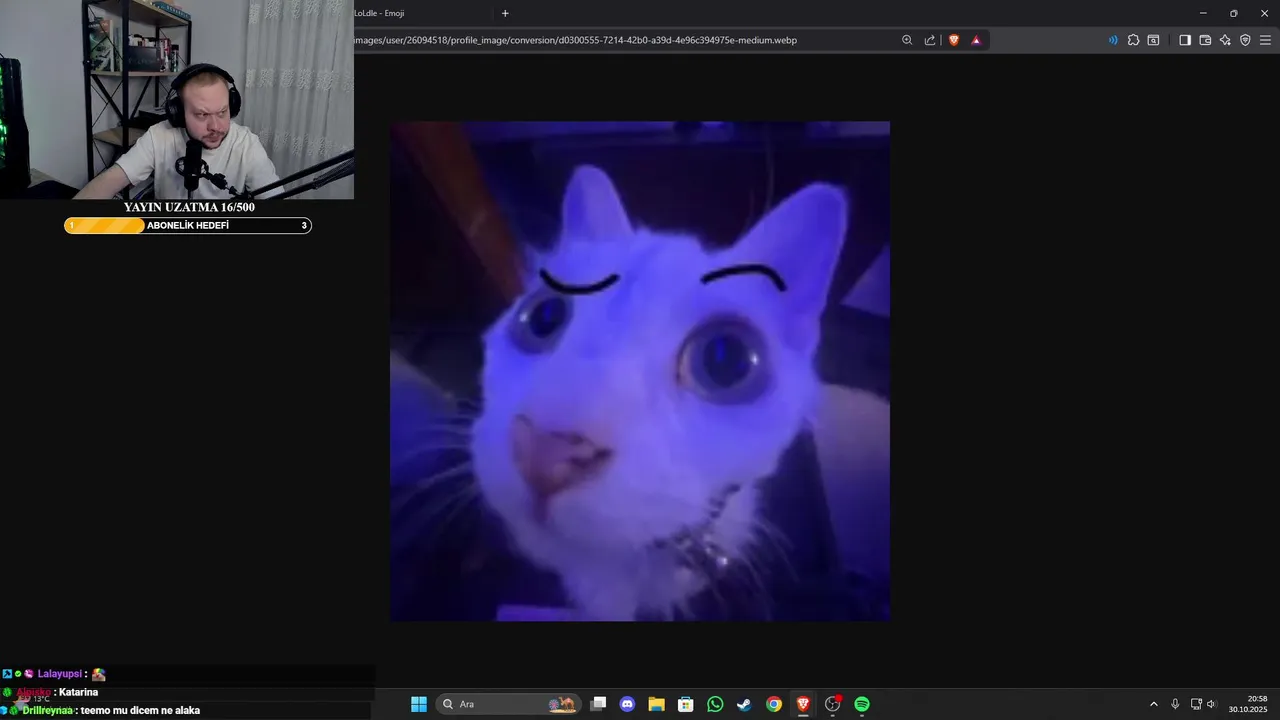Click the streamer webcam overlay
Screen dimensions: 1280x720
coord(177,99)
